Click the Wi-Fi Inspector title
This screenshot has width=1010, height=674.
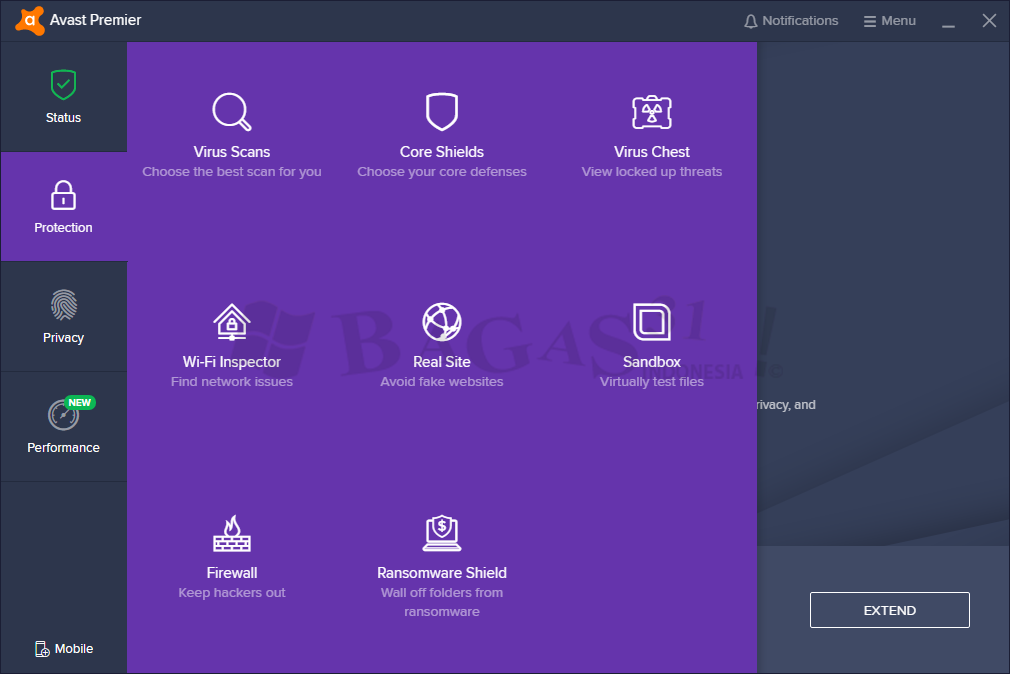tap(232, 362)
